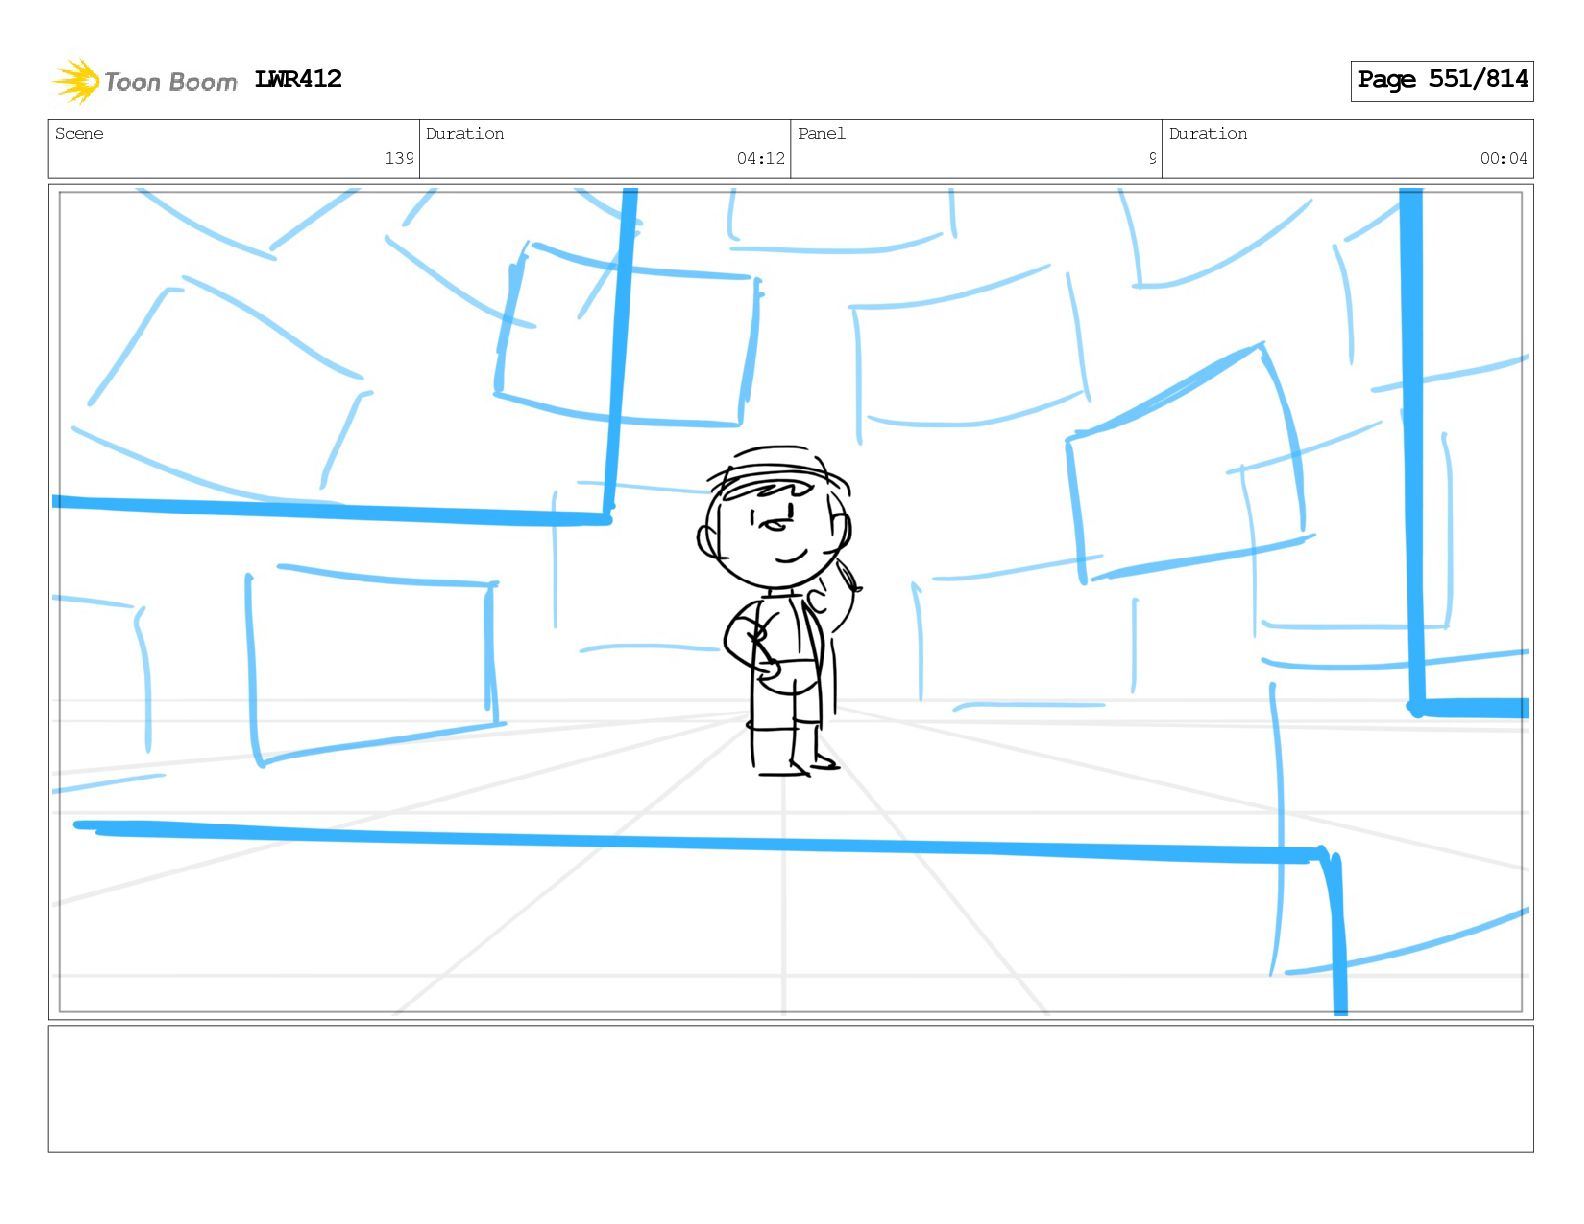Screen dimensions: 1584x1224
Task: Click the empty notes box below the panel
Action: coord(790,1089)
